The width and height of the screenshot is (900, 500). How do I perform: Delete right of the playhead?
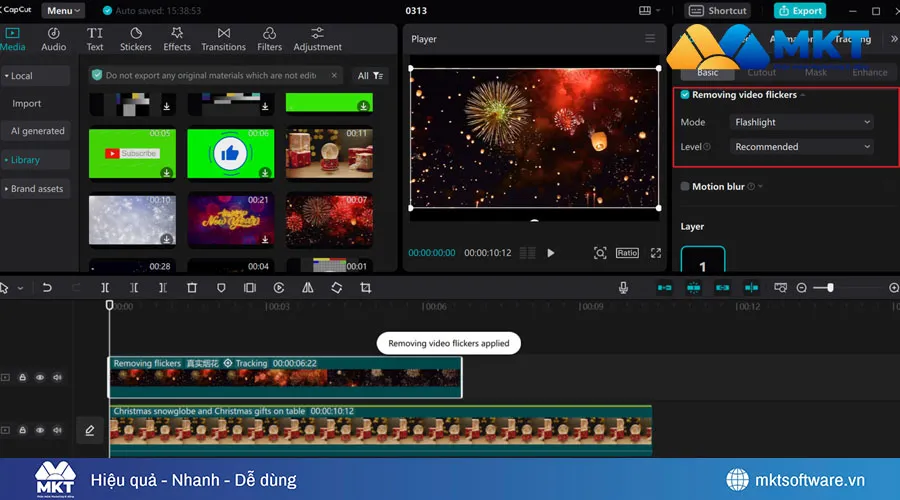coord(163,288)
